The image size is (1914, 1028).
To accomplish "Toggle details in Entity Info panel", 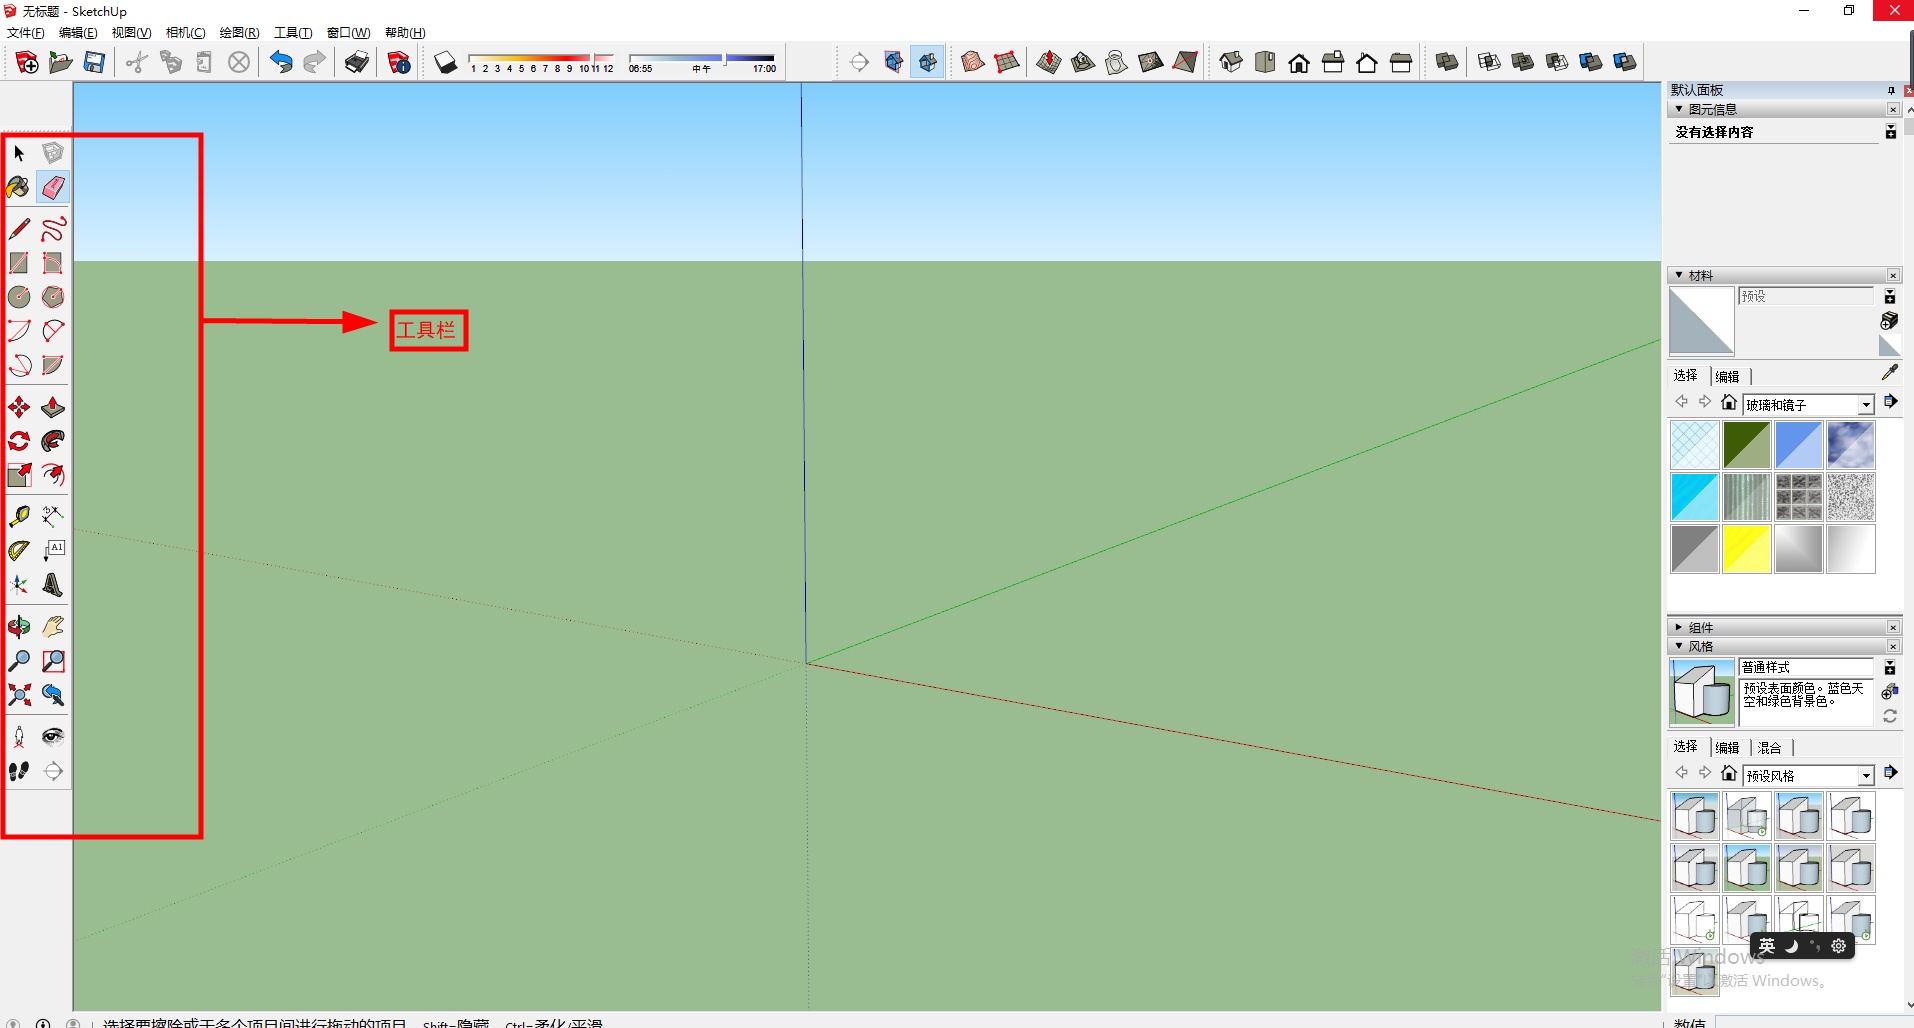I will (x=1891, y=132).
